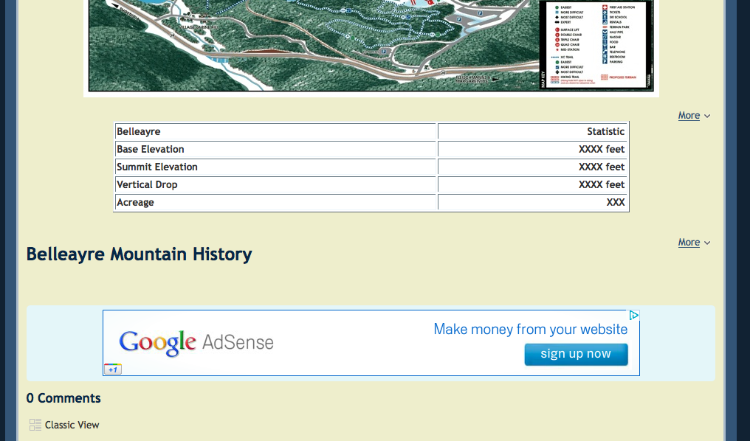Click the AdChoices icon on the ad

[633, 316]
